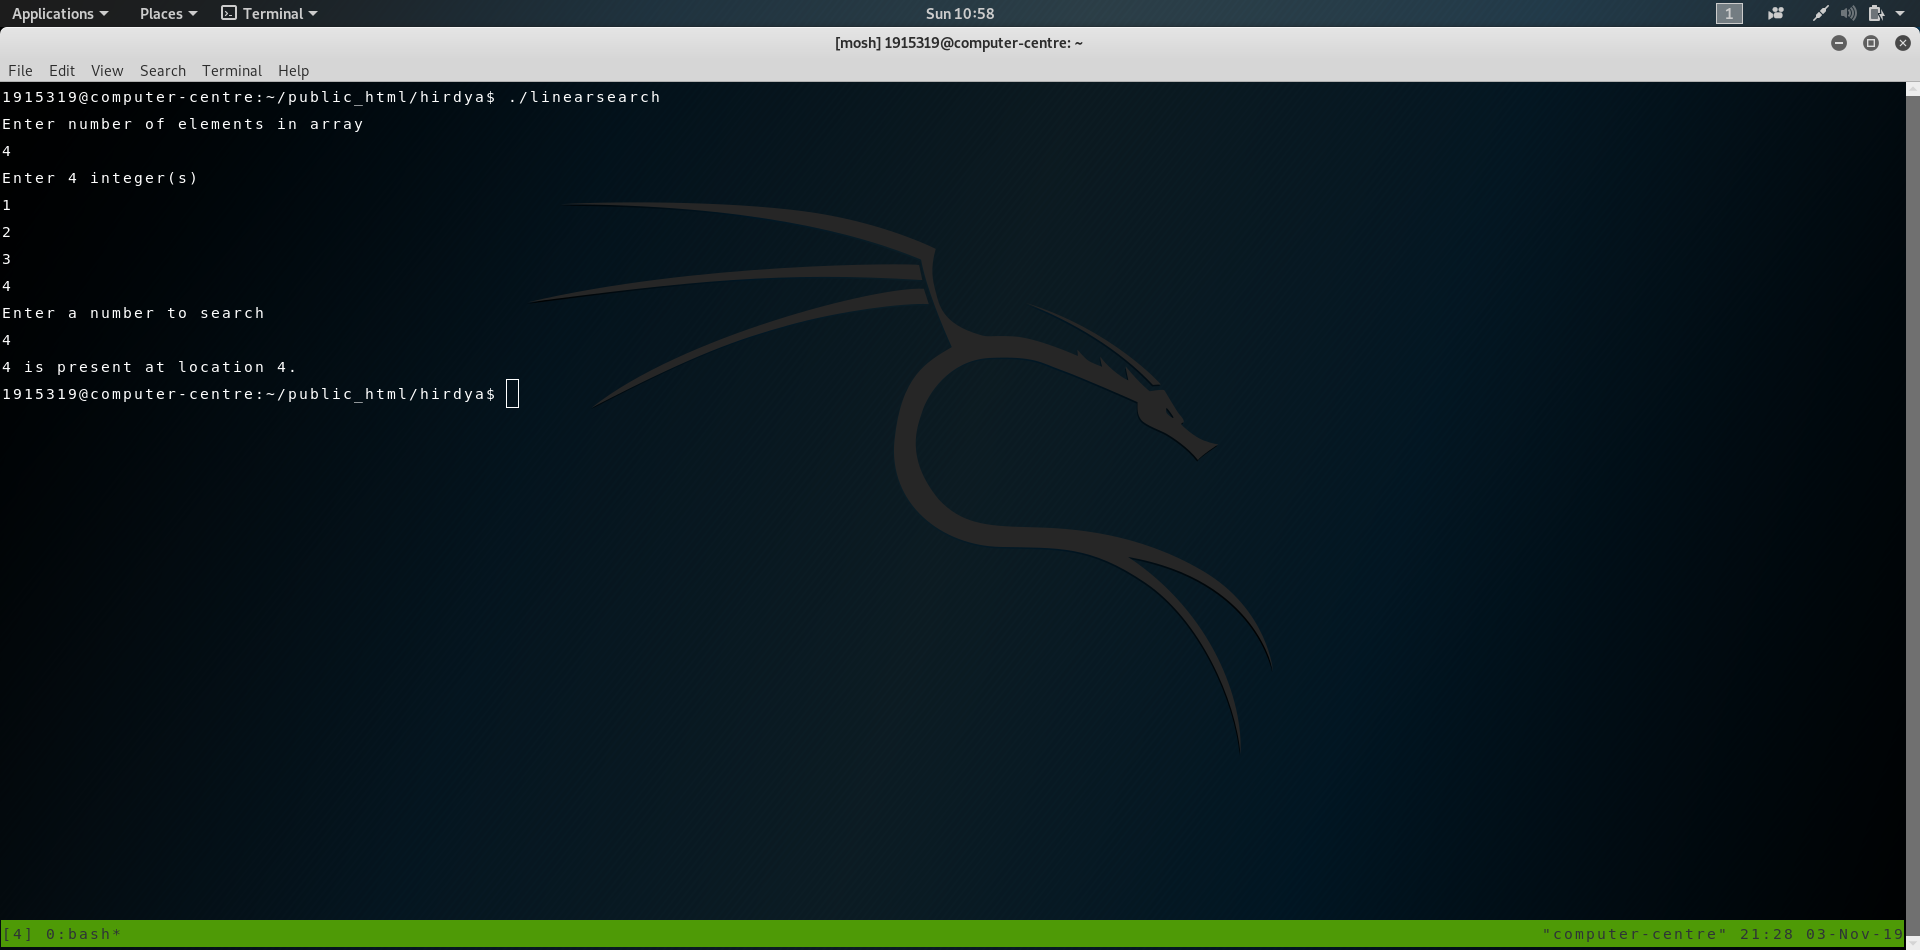
Task: Close the terminal window
Action: pyautogui.click(x=1903, y=43)
